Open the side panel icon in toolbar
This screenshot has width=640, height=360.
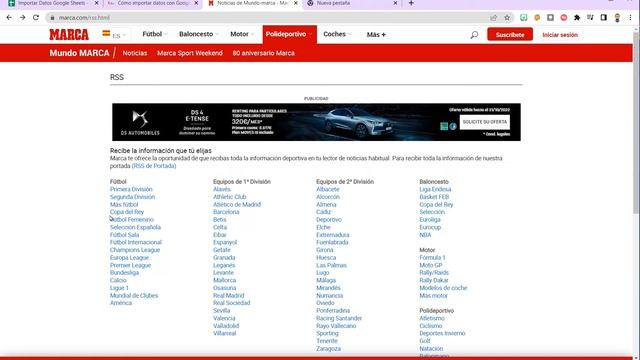[x=604, y=18]
